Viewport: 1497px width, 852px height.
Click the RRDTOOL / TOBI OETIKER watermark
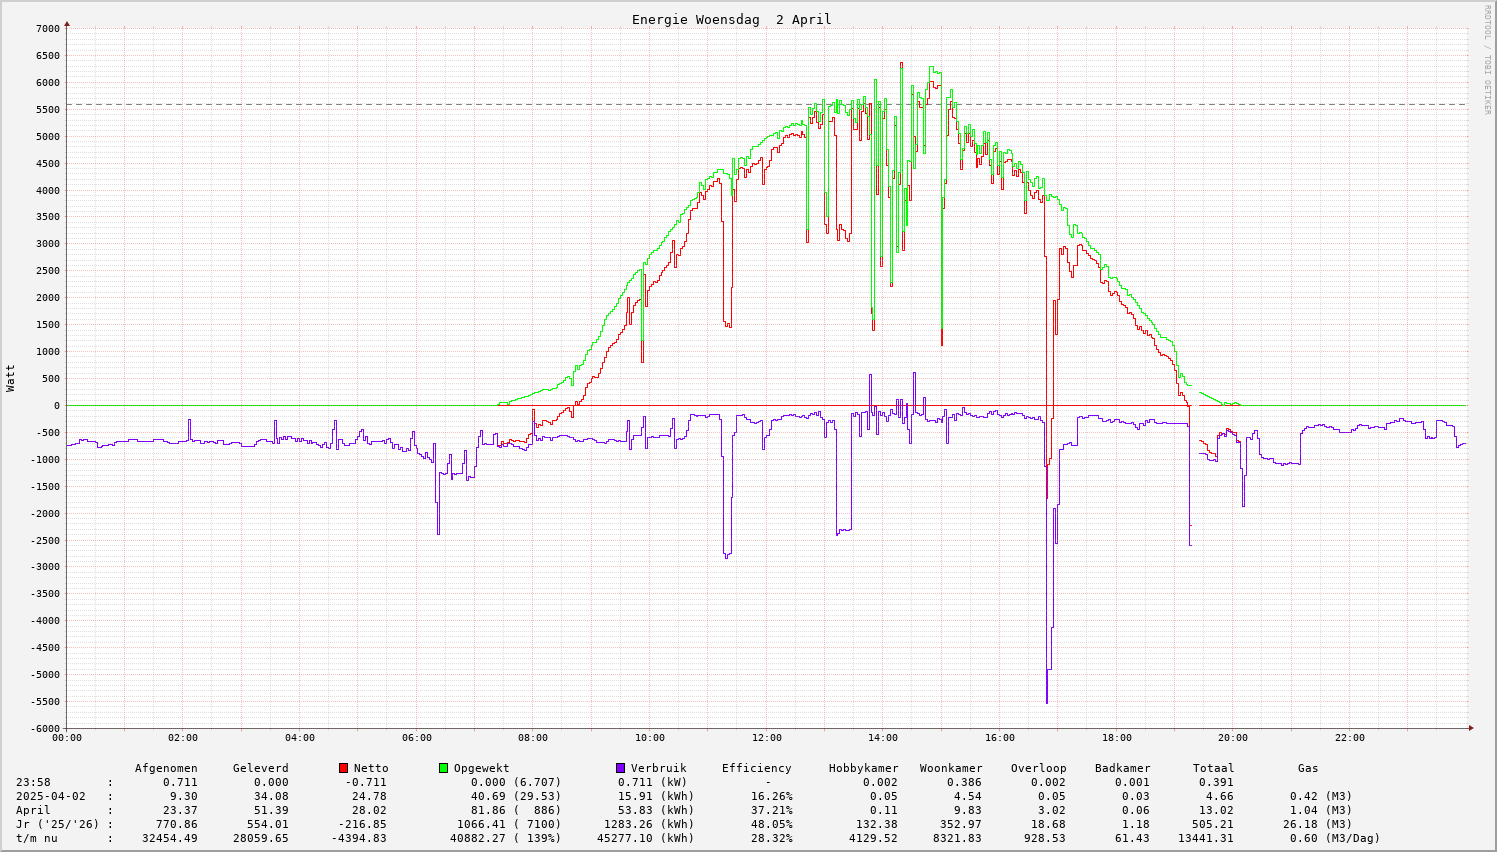[1487, 59]
